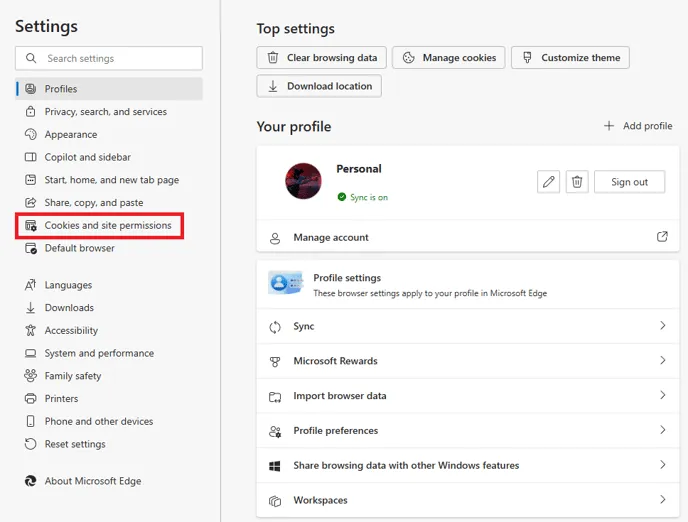Screen dimensions: 688x522
Task: Click Customize theme button
Action: [x=570, y=57]
